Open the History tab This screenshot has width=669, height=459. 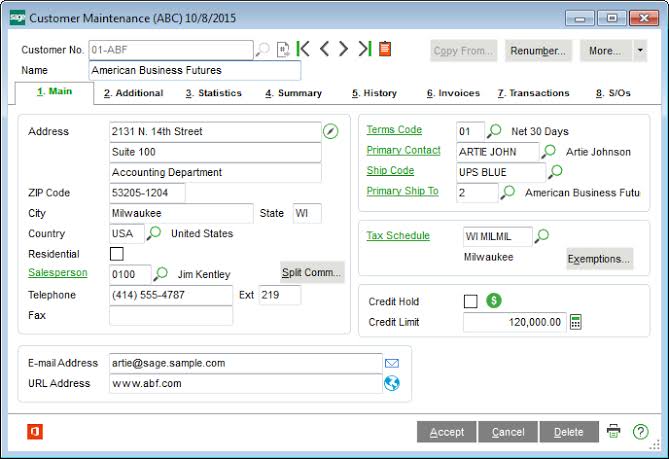coord(374,93)
